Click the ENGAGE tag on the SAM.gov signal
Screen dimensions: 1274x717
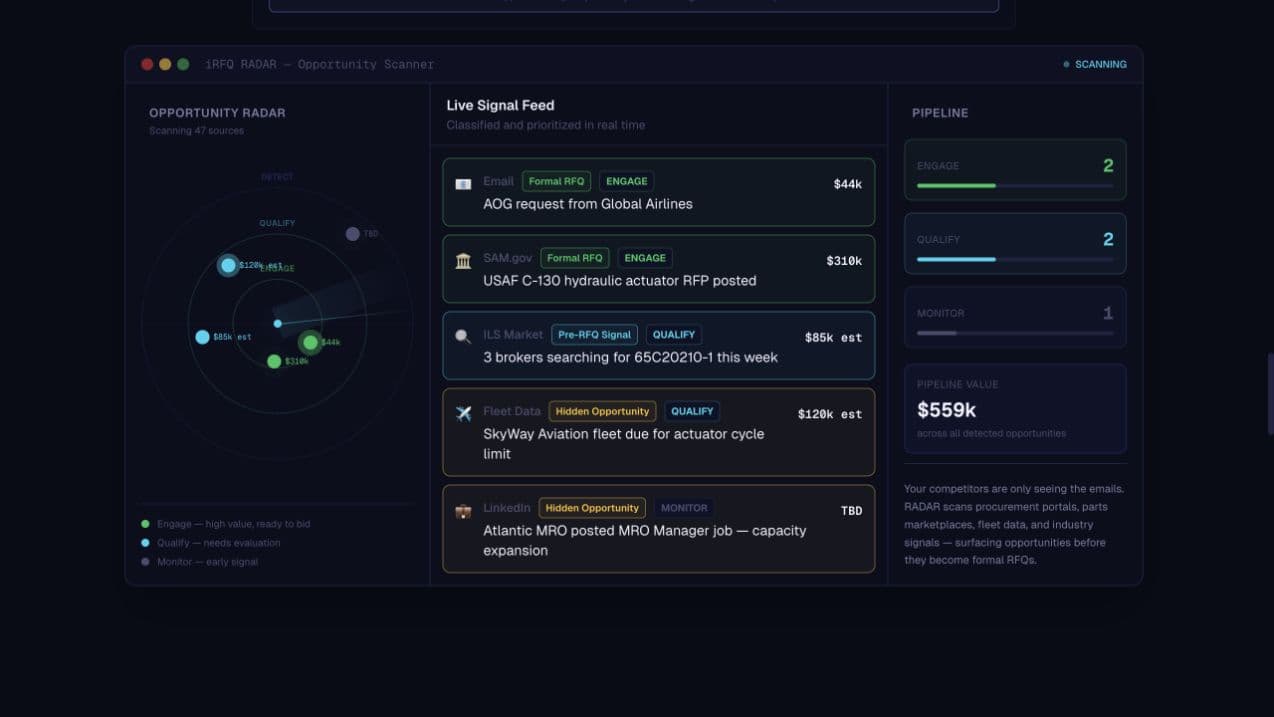(x=645, y=258)
